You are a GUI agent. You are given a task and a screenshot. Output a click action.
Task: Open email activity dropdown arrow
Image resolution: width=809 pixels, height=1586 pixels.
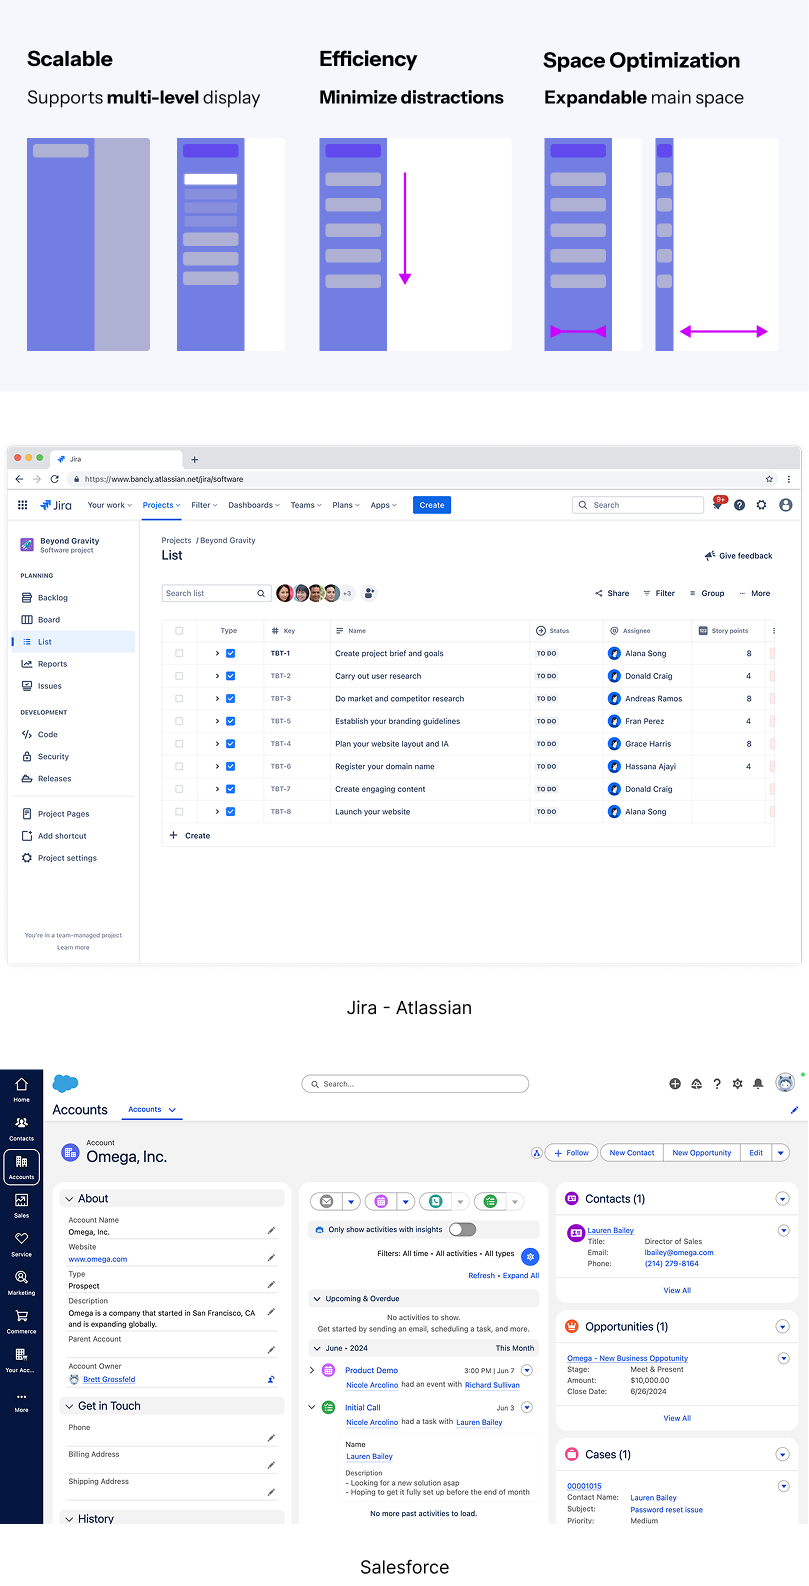point(351,1201)
